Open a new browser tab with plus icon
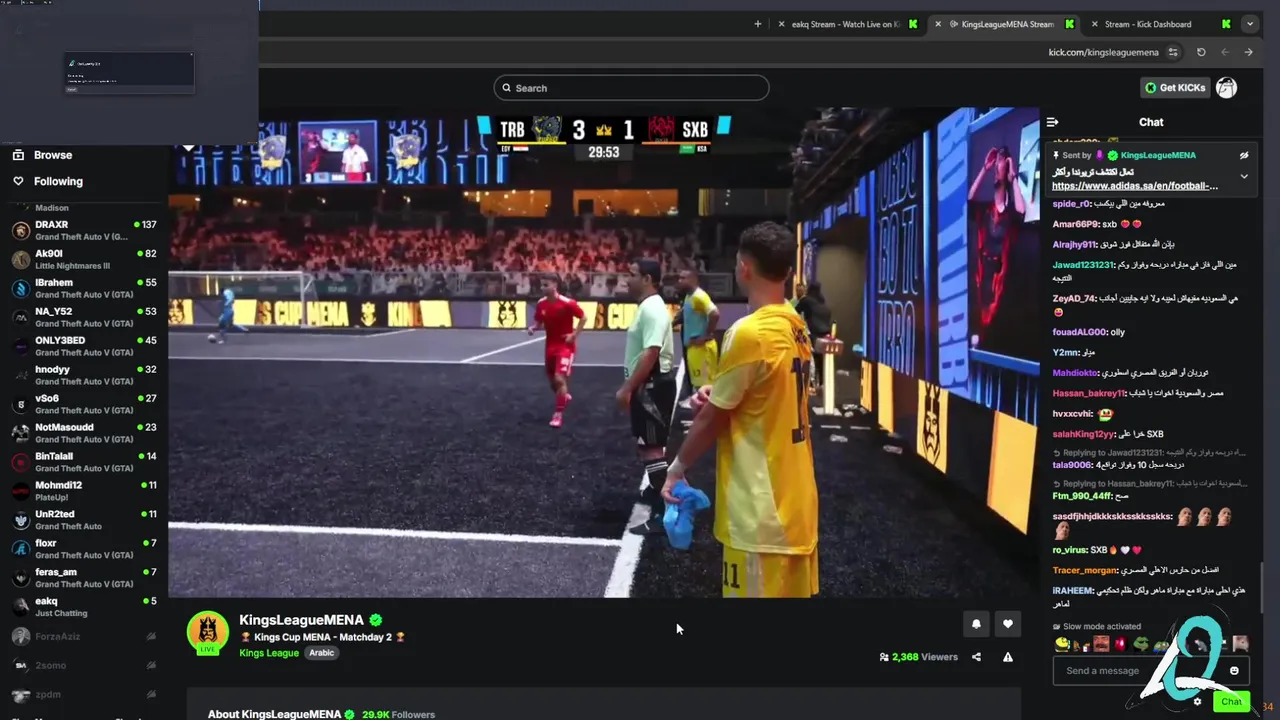Viewport: 1280px width, 720px height. click(x=757, y=24)
